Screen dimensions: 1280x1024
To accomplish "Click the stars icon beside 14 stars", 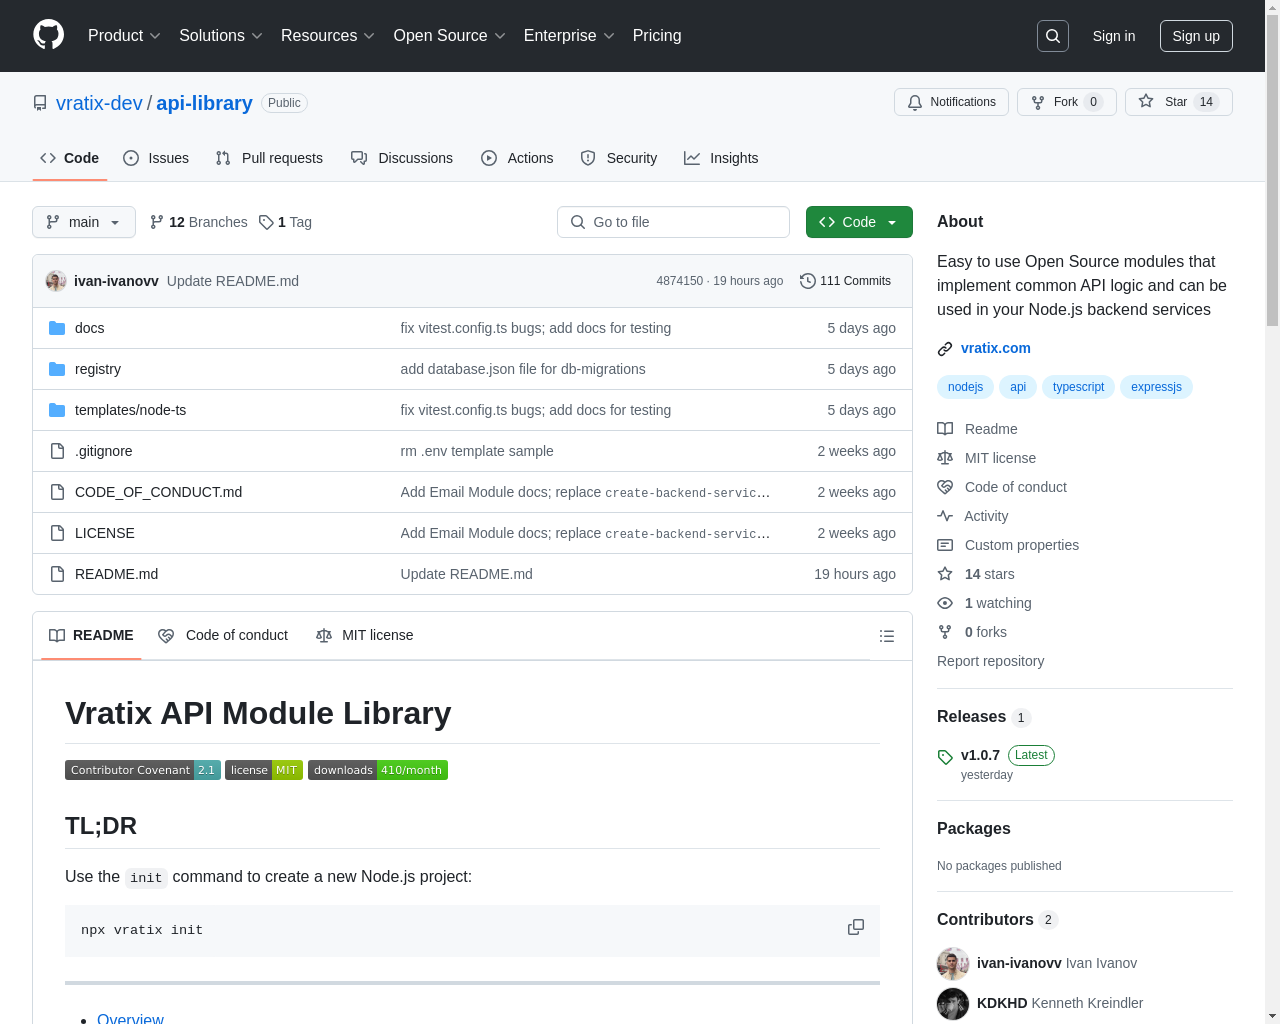I will [945, 574].
